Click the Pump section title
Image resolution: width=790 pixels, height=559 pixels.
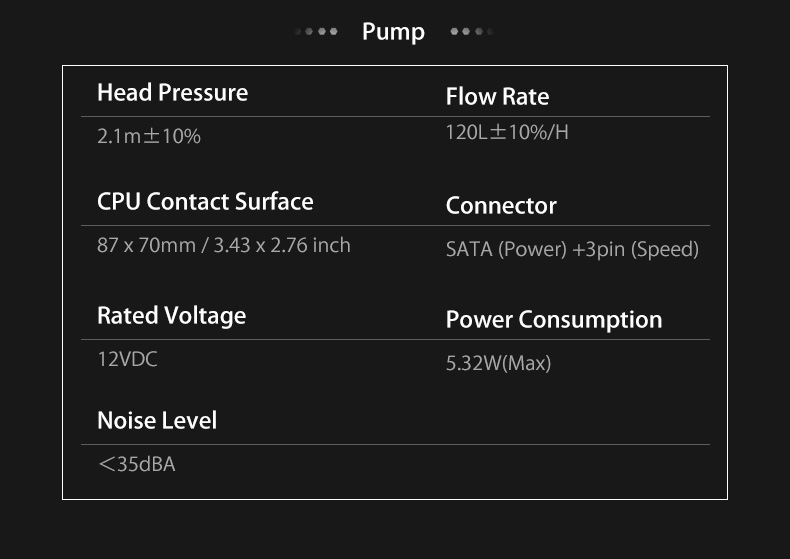click(x=393, y=32)
